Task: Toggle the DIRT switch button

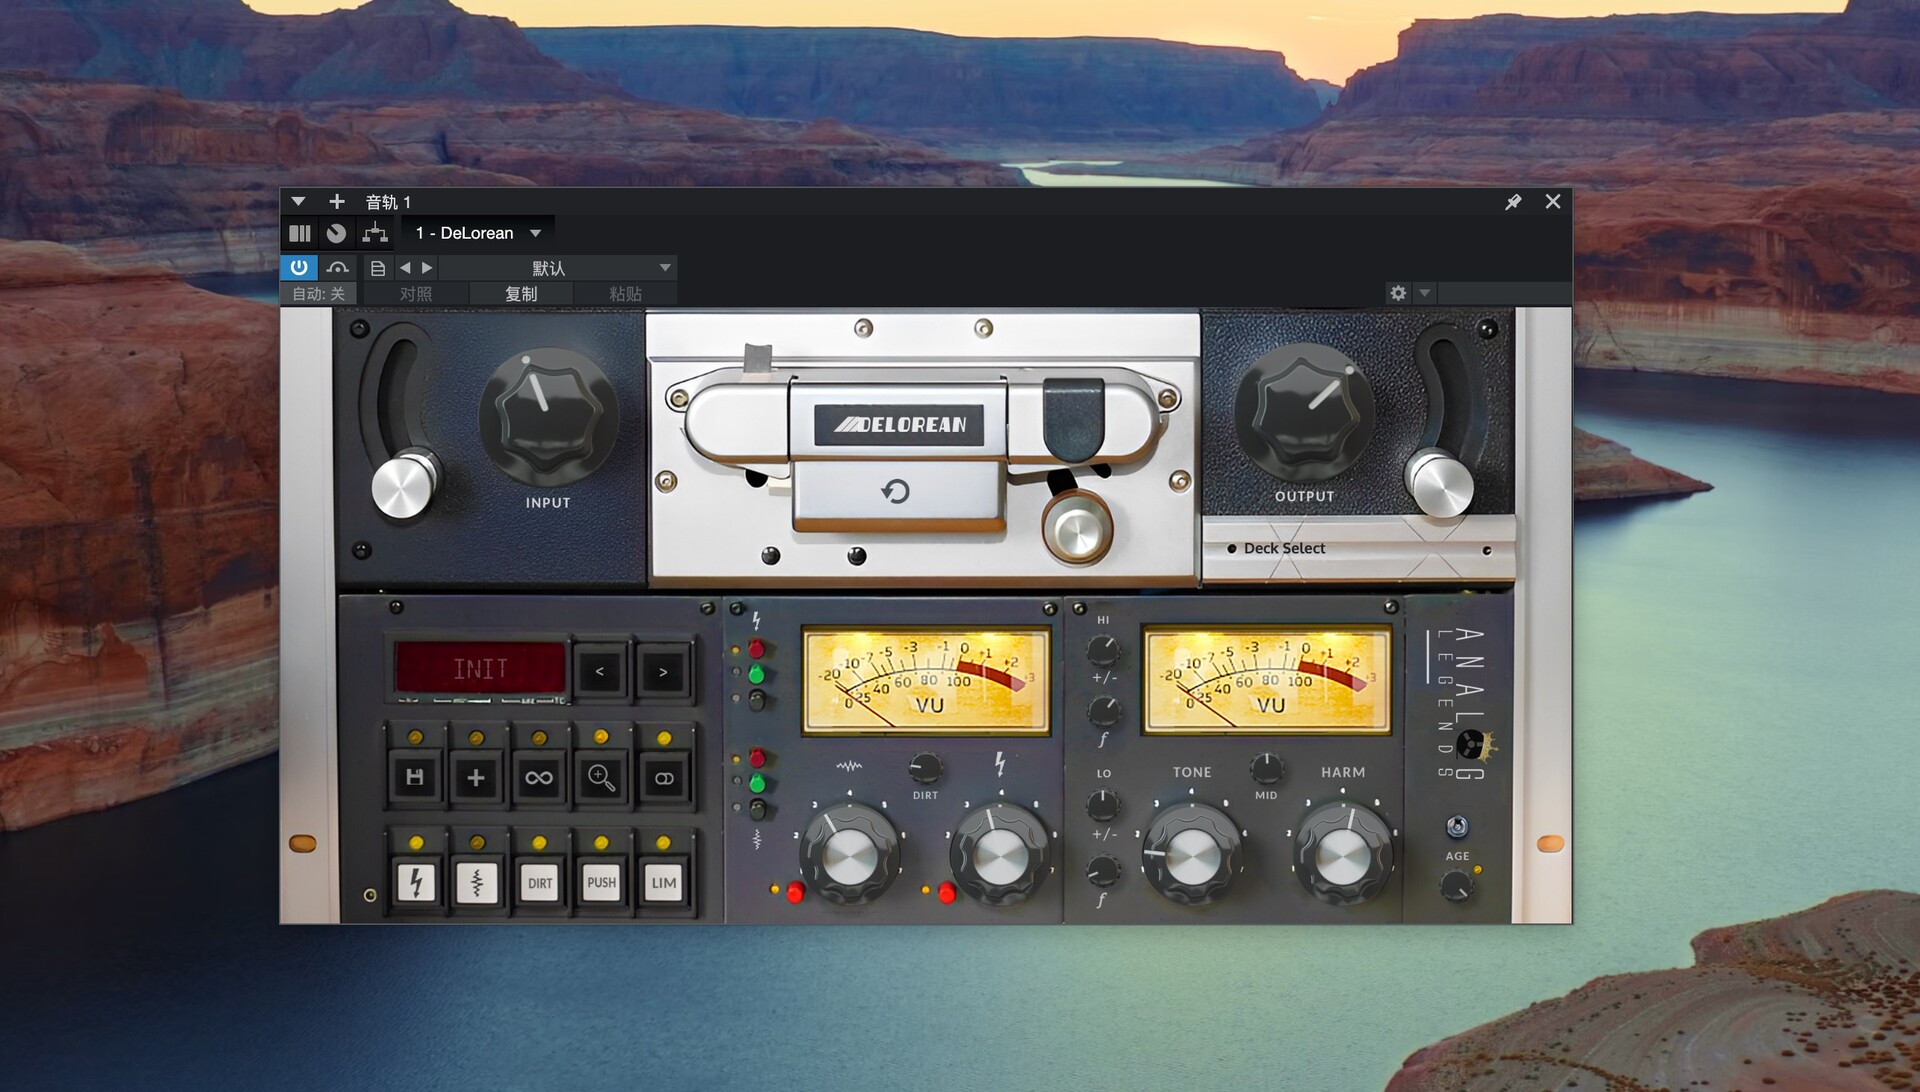Action: click(539, 882)
